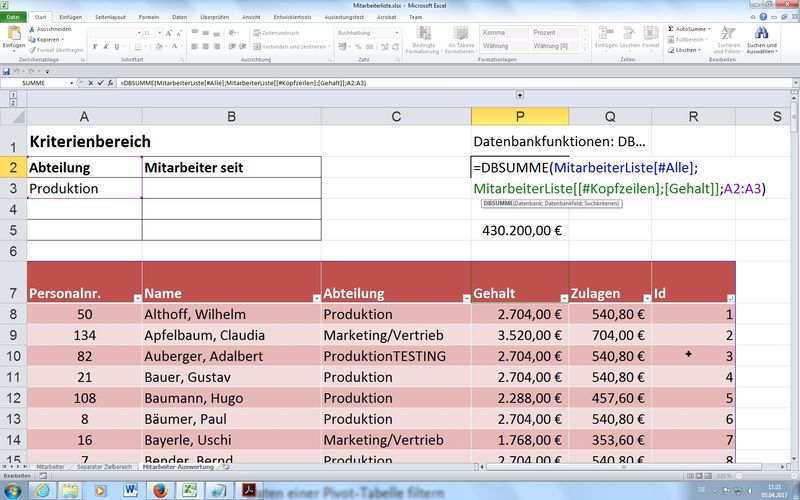The width and height of the screenshot is (800, 500).
Task: Click the Ausschneiden scissors icon
Action: 32,29
